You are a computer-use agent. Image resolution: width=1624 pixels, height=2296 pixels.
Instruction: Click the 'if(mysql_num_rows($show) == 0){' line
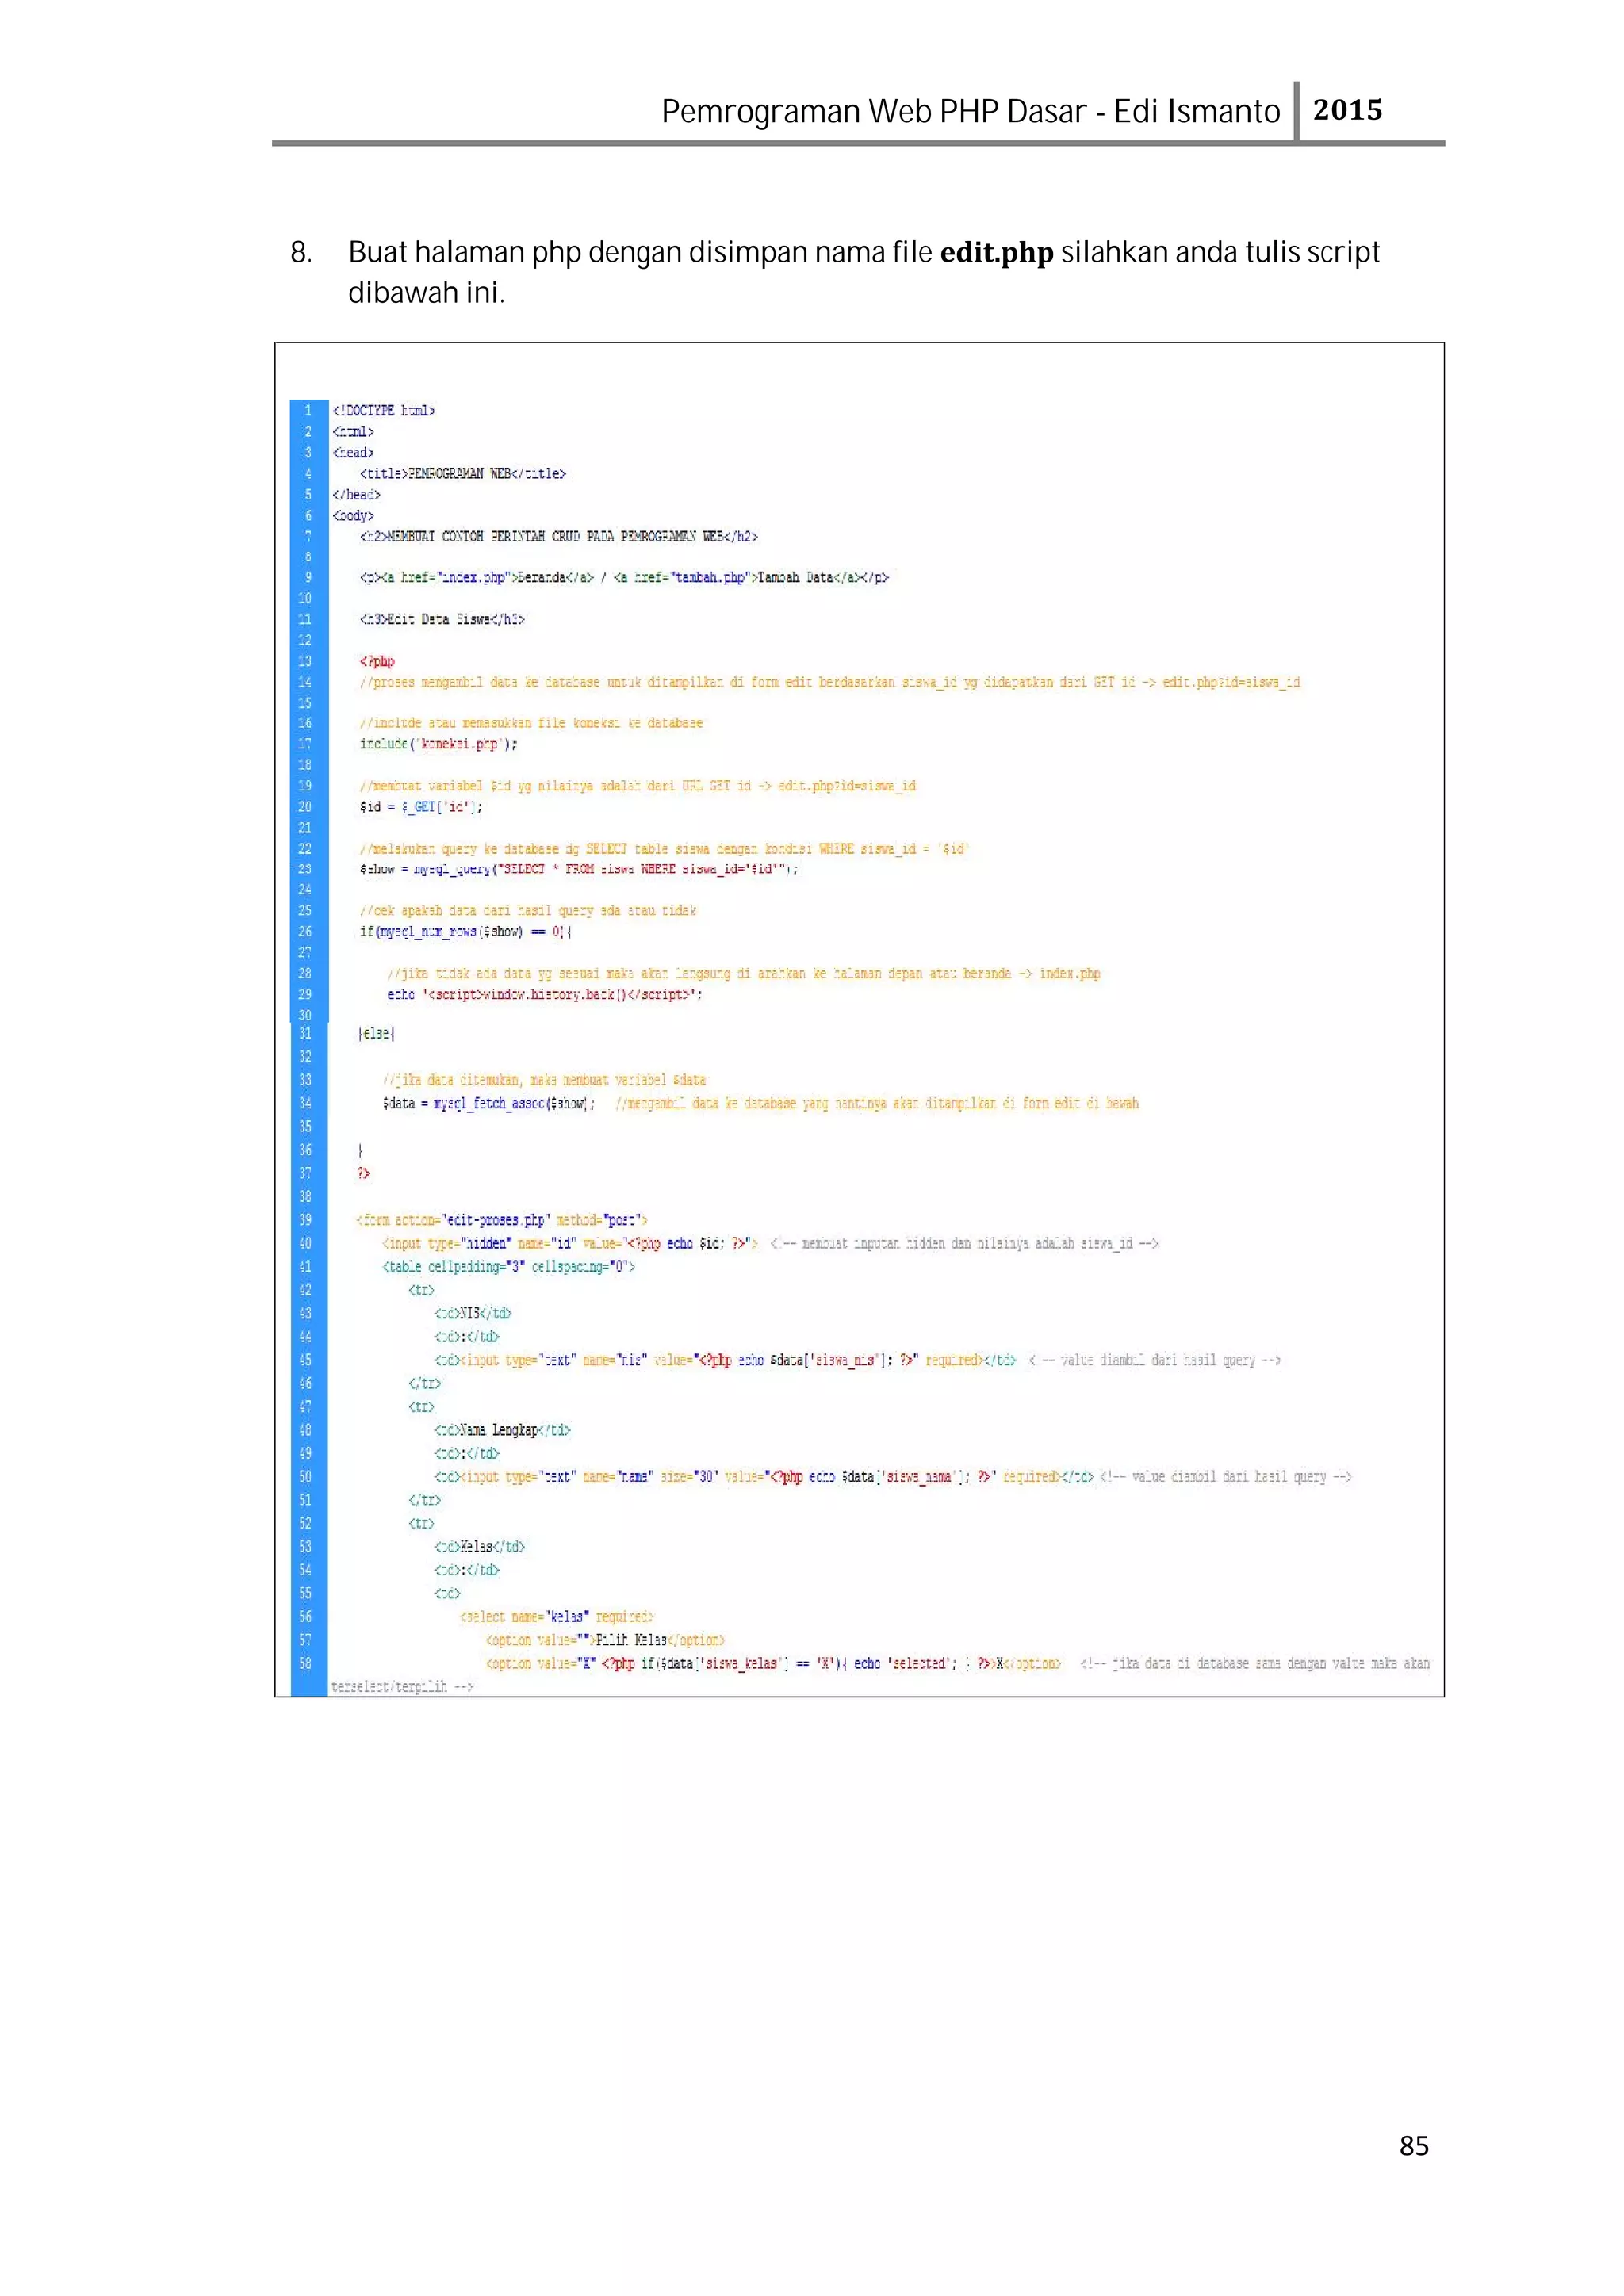[466, 932]
